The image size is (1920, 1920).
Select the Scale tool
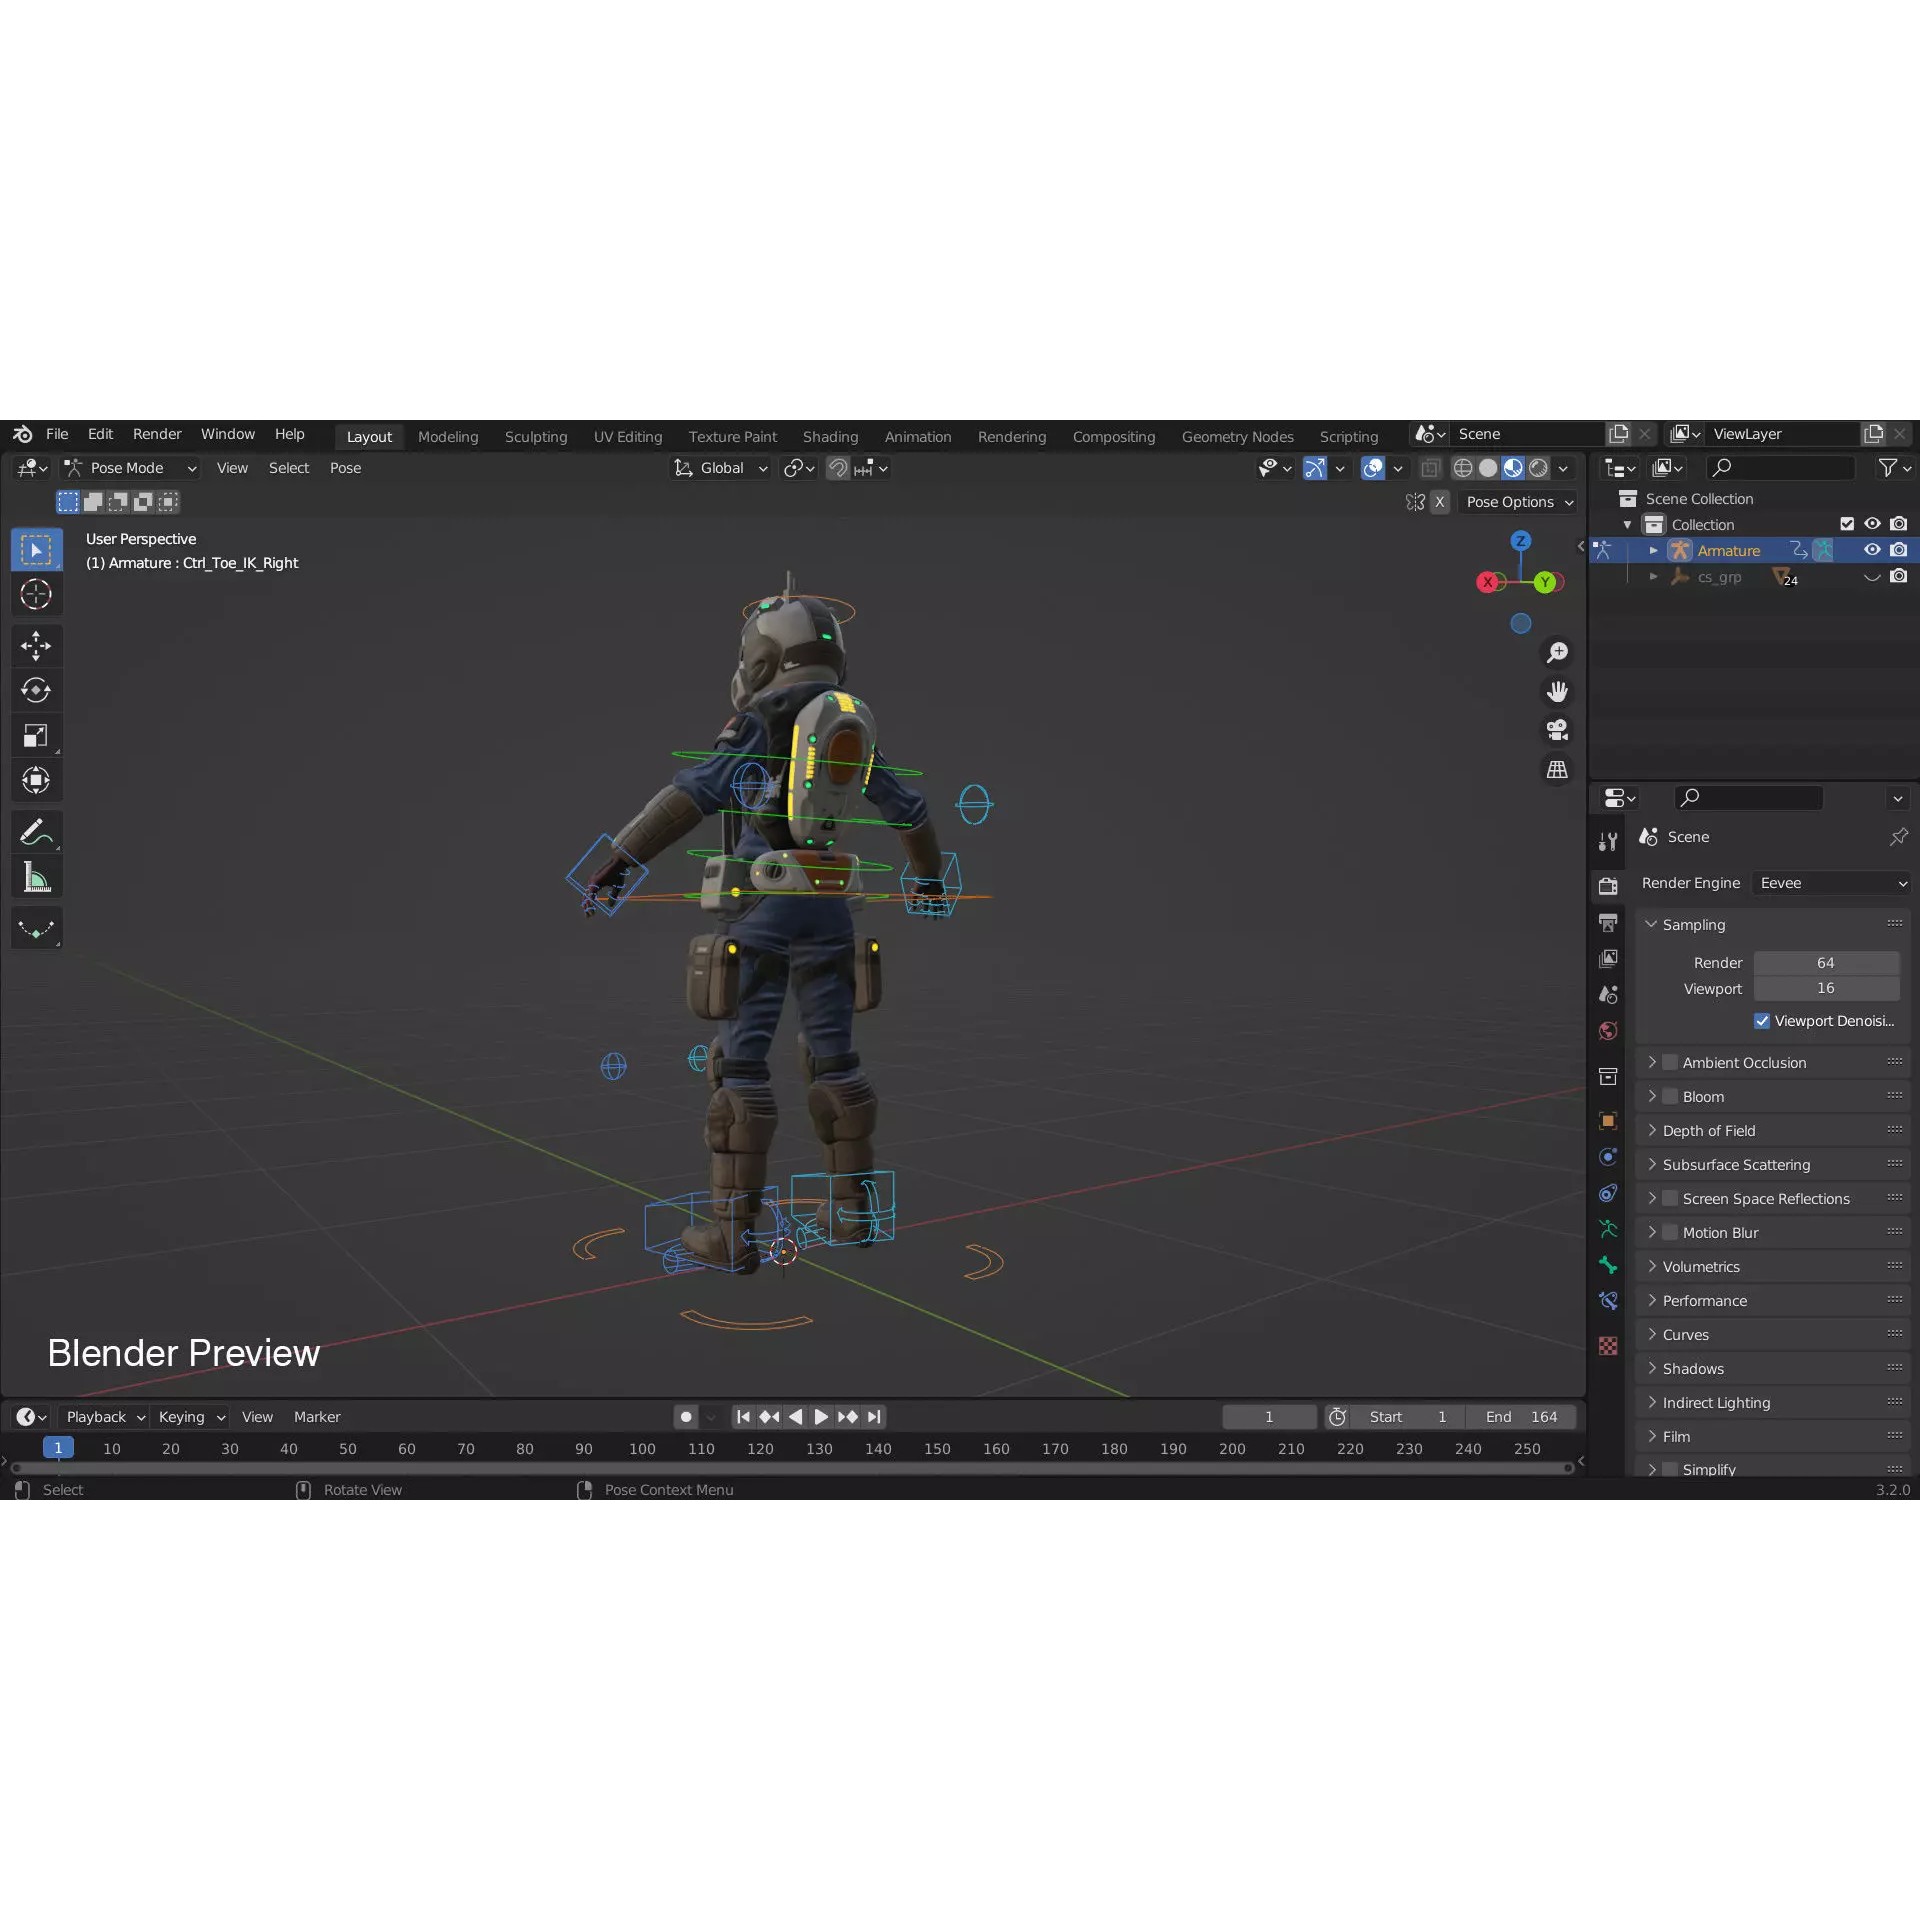36,736
